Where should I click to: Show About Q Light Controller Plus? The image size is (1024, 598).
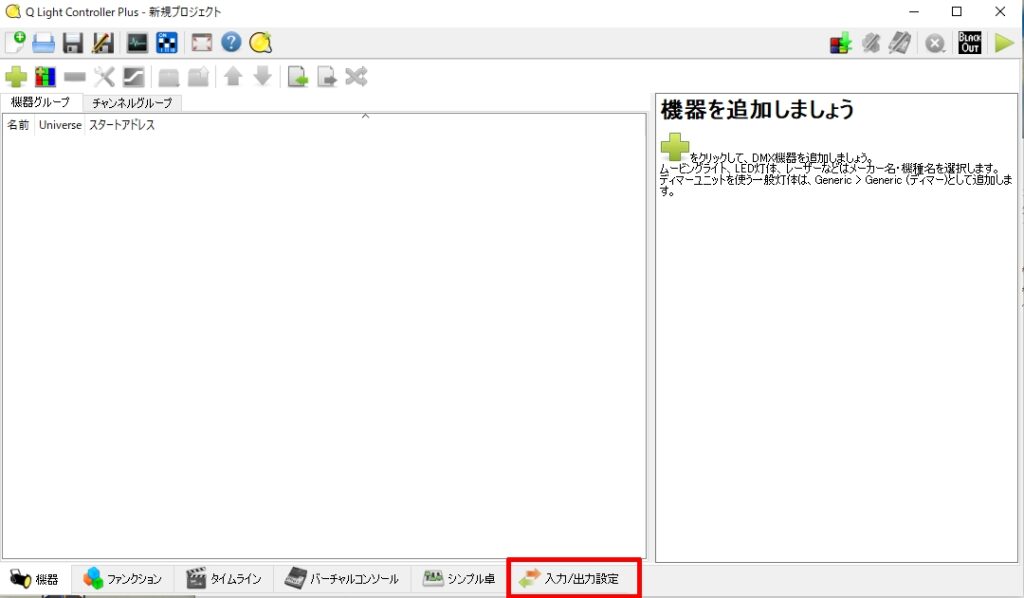click(x=261, y=42)
